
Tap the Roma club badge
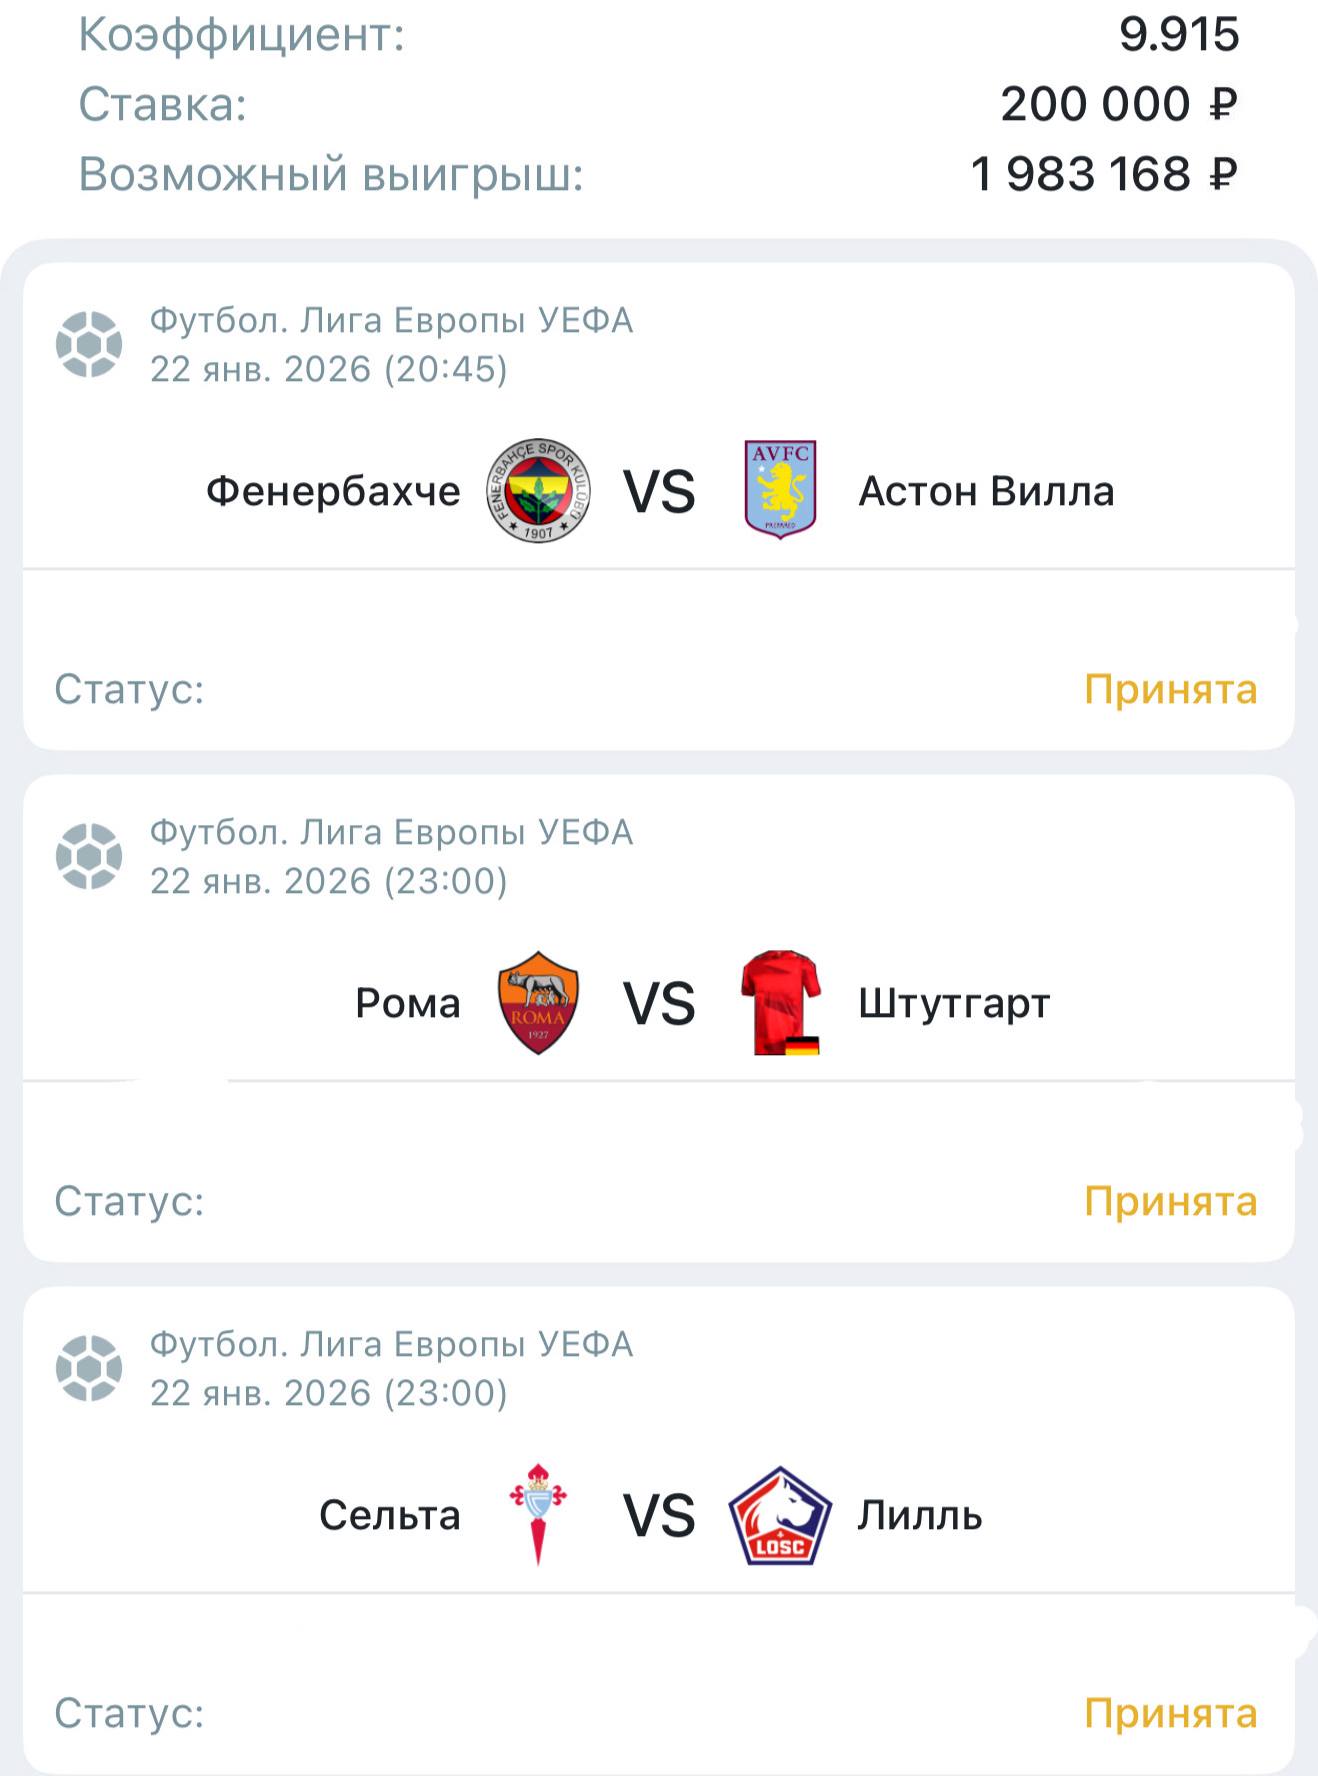[x=538, y=1002]
